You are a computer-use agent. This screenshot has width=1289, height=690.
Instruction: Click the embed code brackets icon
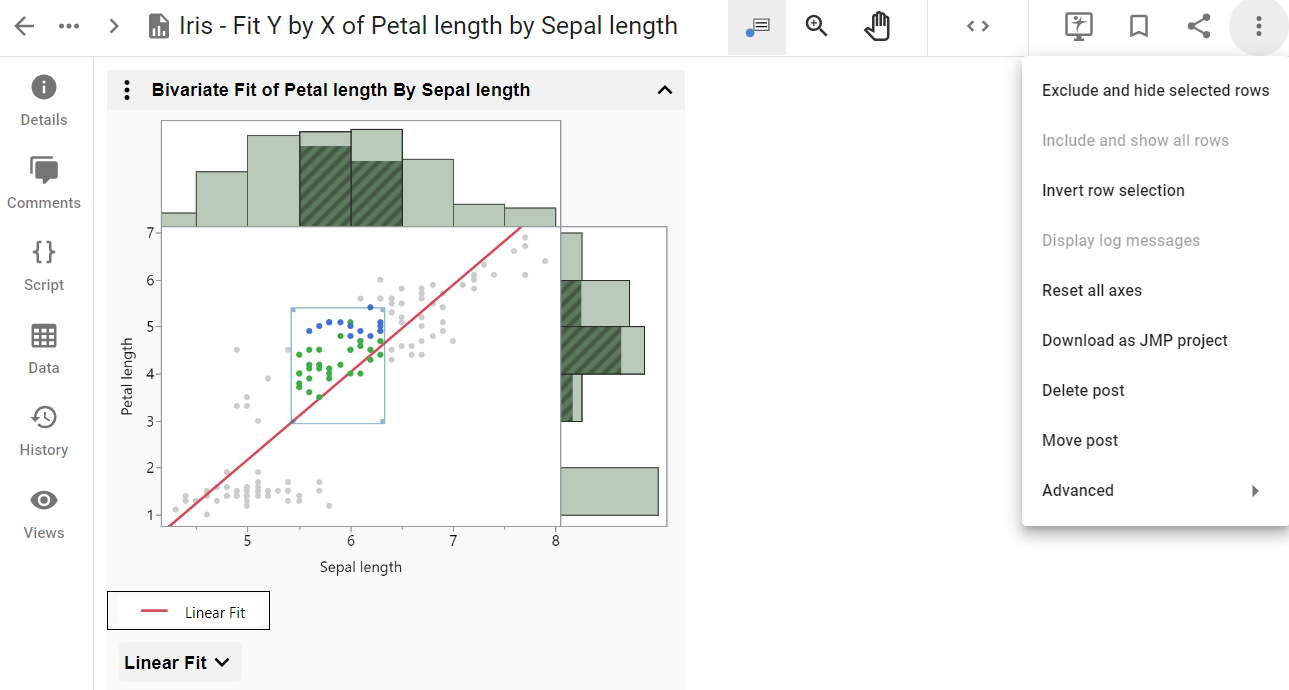(978, 27)
